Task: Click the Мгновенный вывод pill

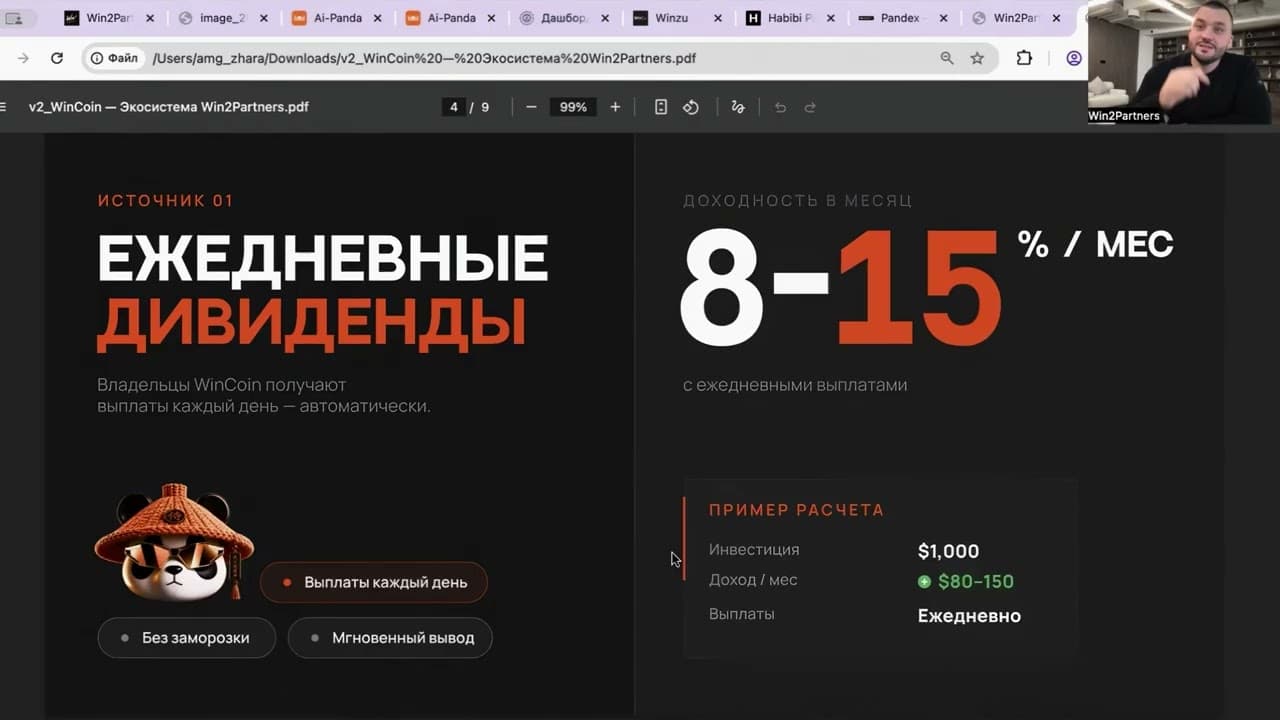Action: (x=390, y=637)
